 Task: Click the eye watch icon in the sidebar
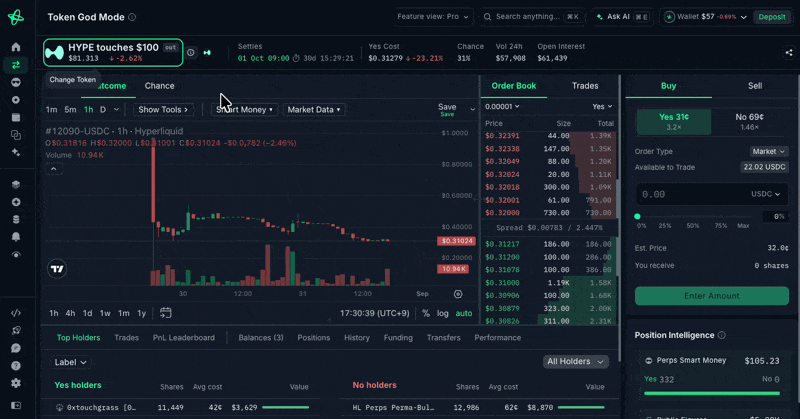pyautogui.click(x=16, y=255)
